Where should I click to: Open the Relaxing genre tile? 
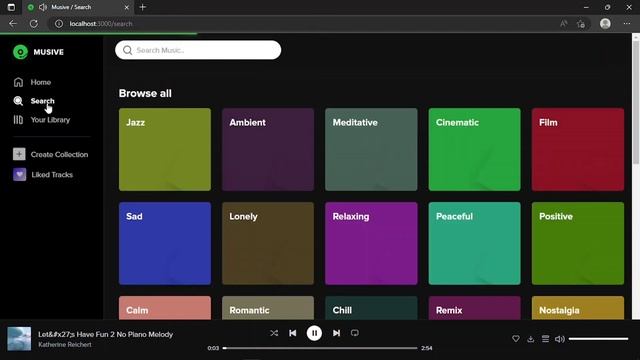click(371, 243)
